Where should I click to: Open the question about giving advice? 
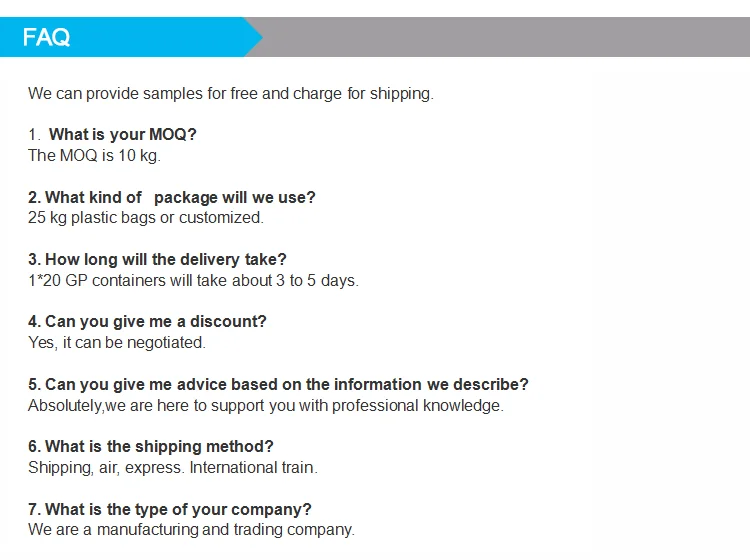coord(278,384)
